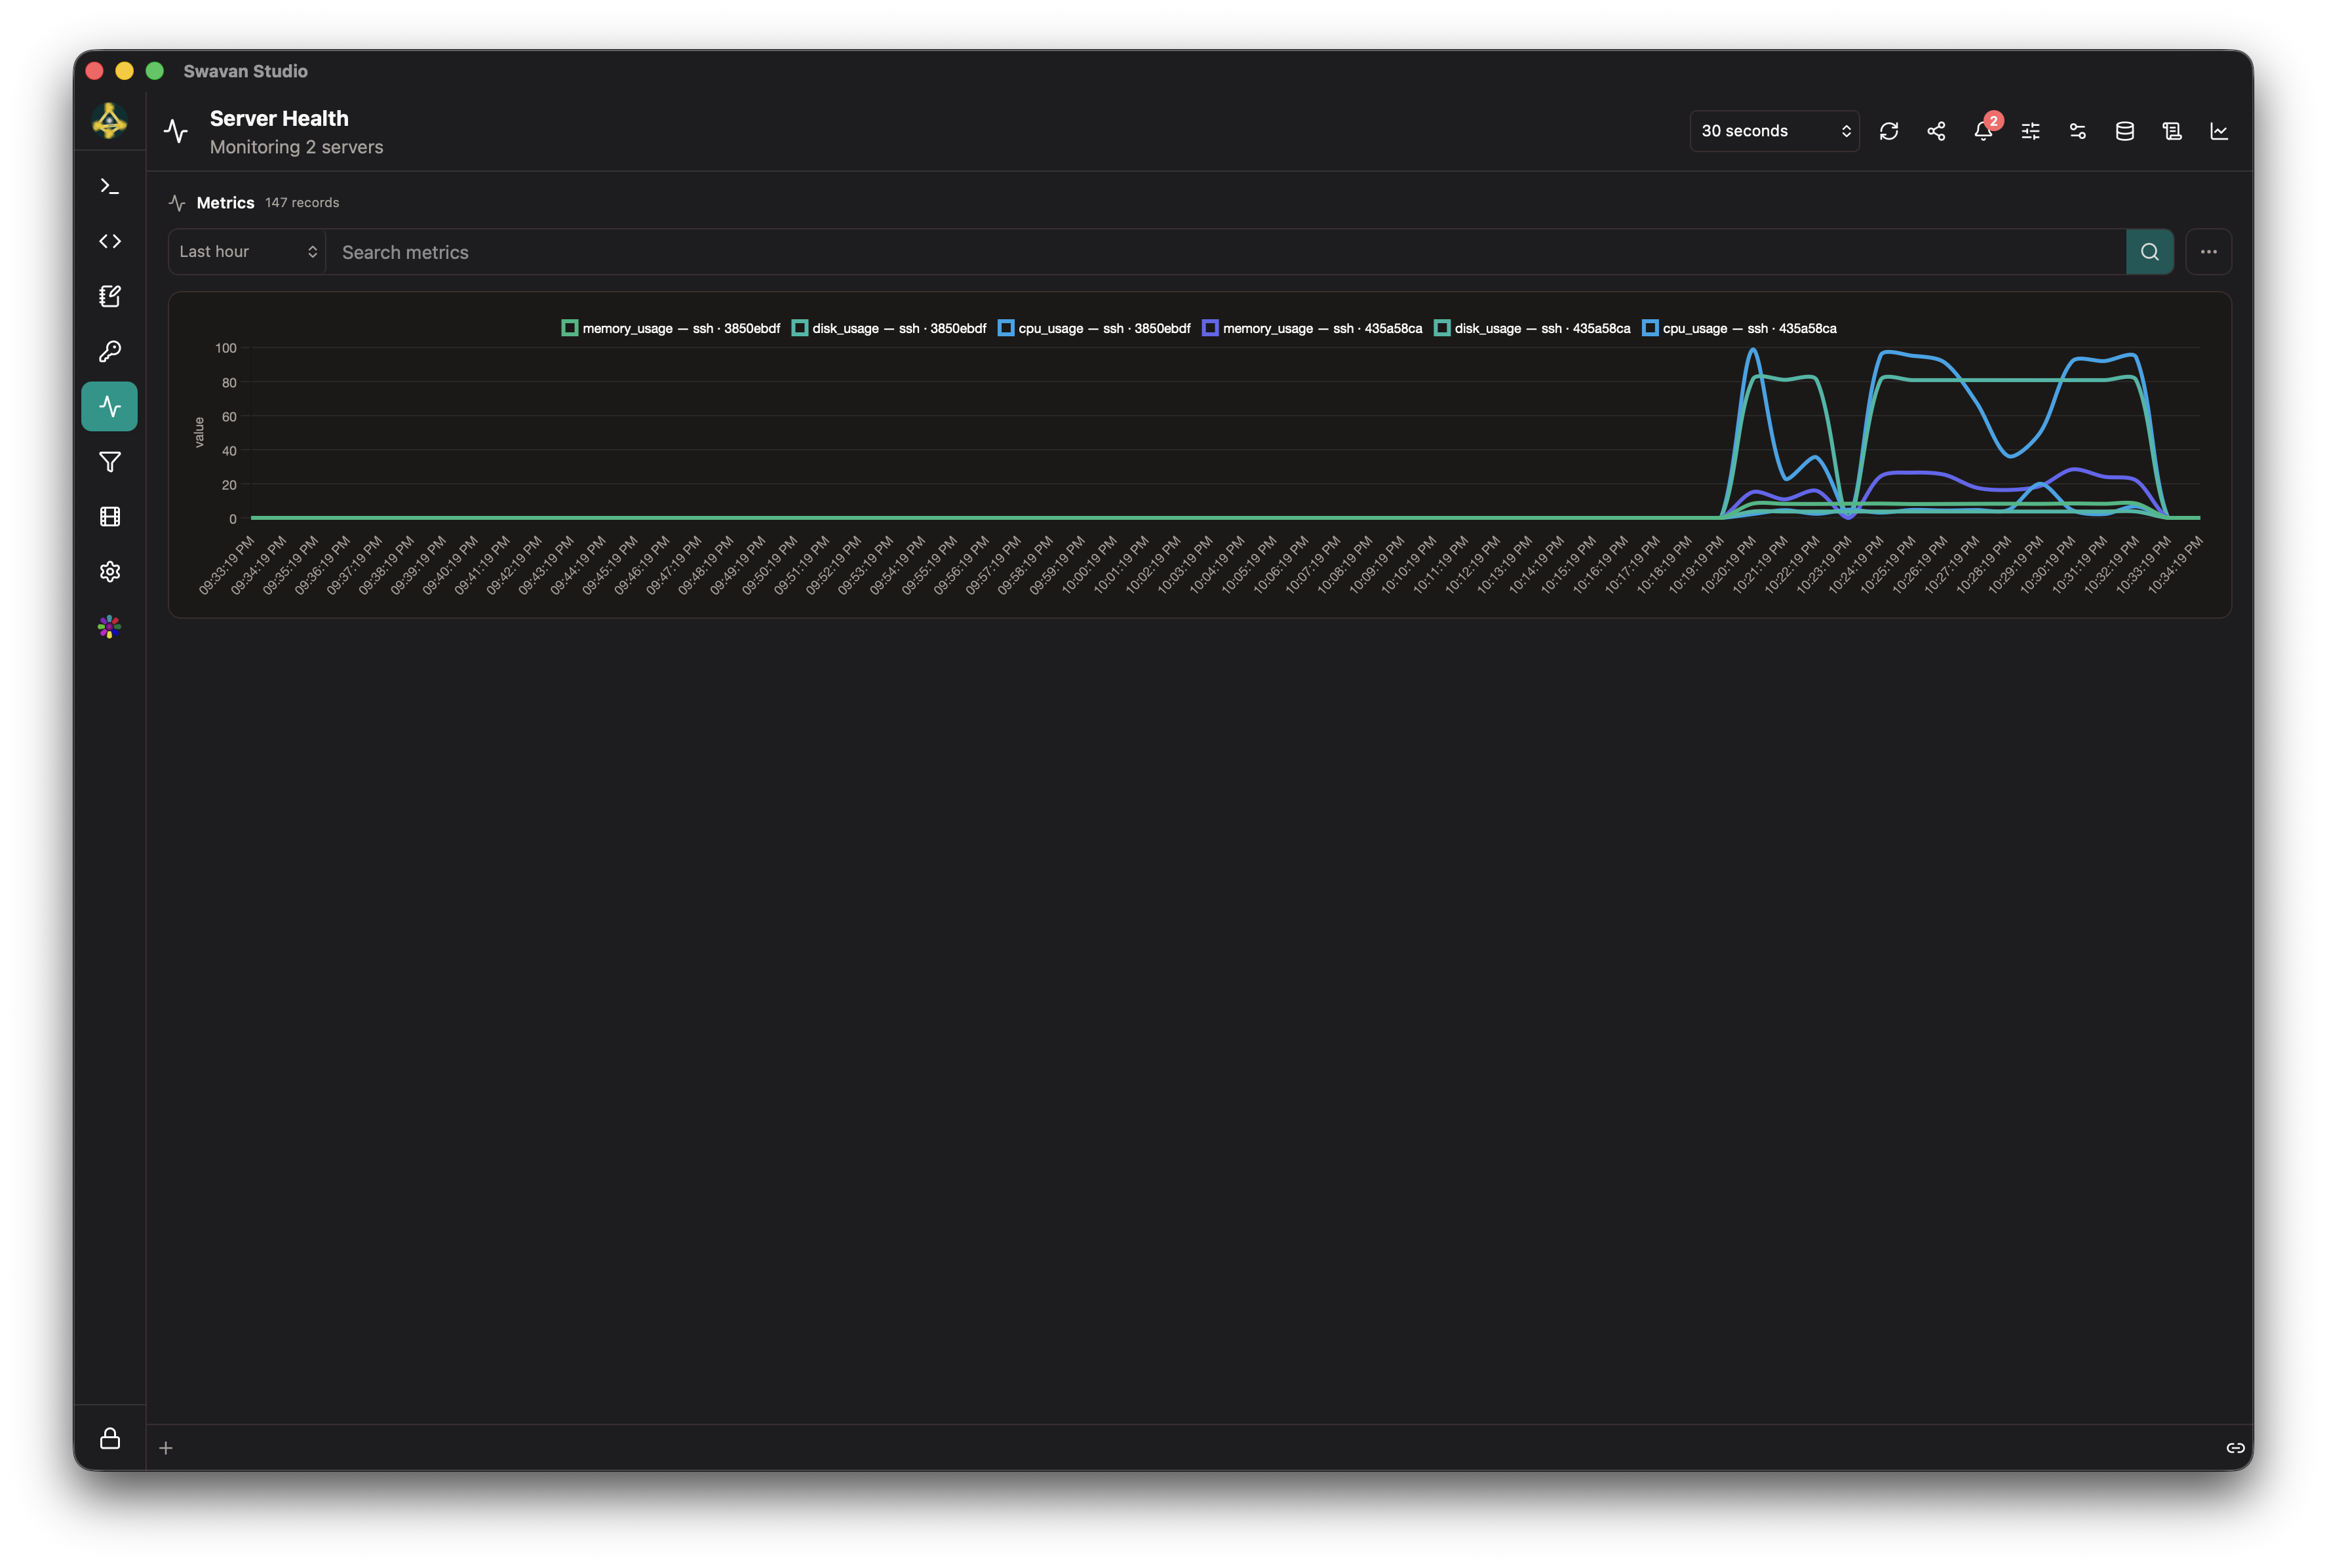Click the share icon in header
Image resolution: width=2327 pixels, height=1568 pixels.
[1936, 131]
